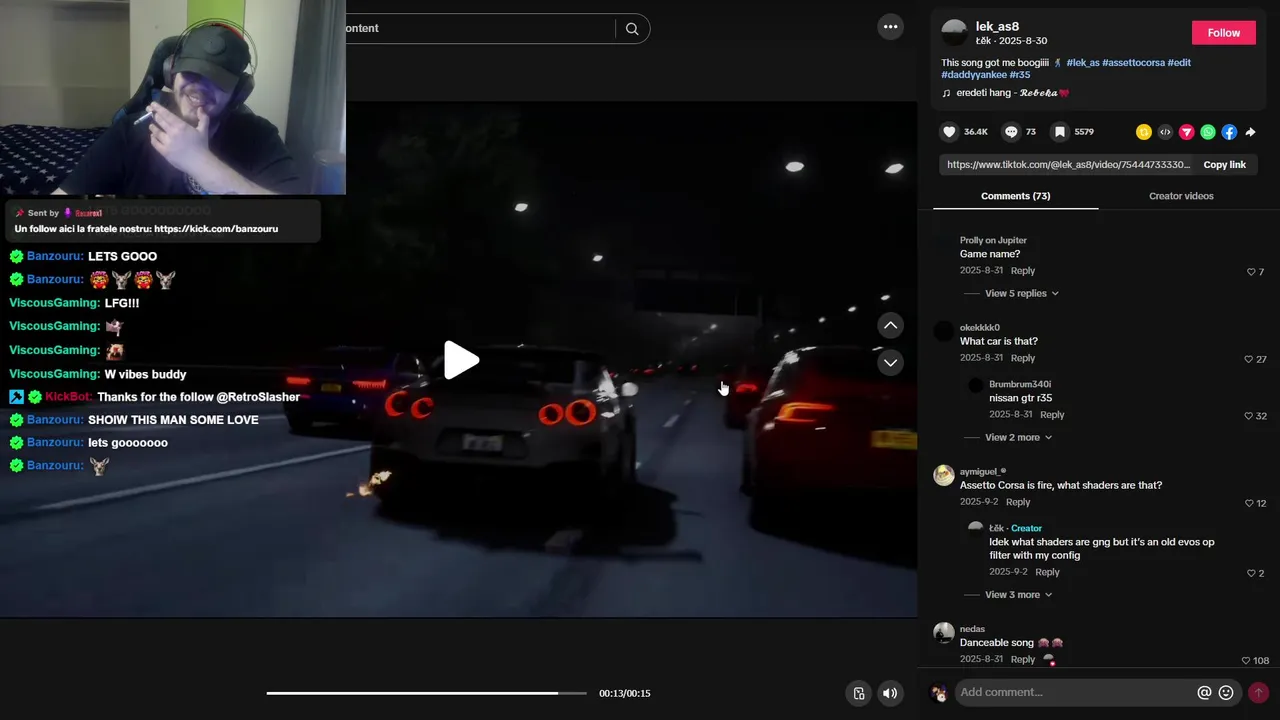This screenshot has height=720, width=1280.
Task: Open lek_as8 username at top
Action: pyautogui.click(x=997, y=27)
